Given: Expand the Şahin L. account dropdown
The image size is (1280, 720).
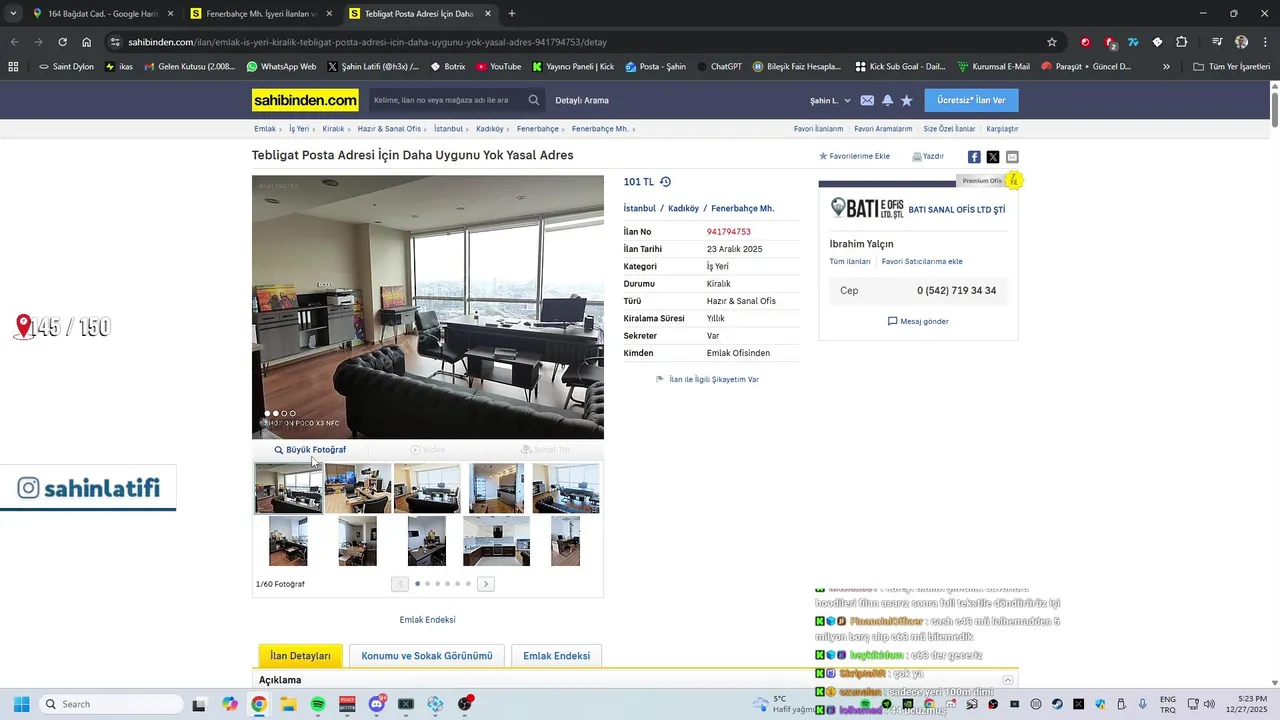Looking at the screenshot, I should click(x=830, y=100).
